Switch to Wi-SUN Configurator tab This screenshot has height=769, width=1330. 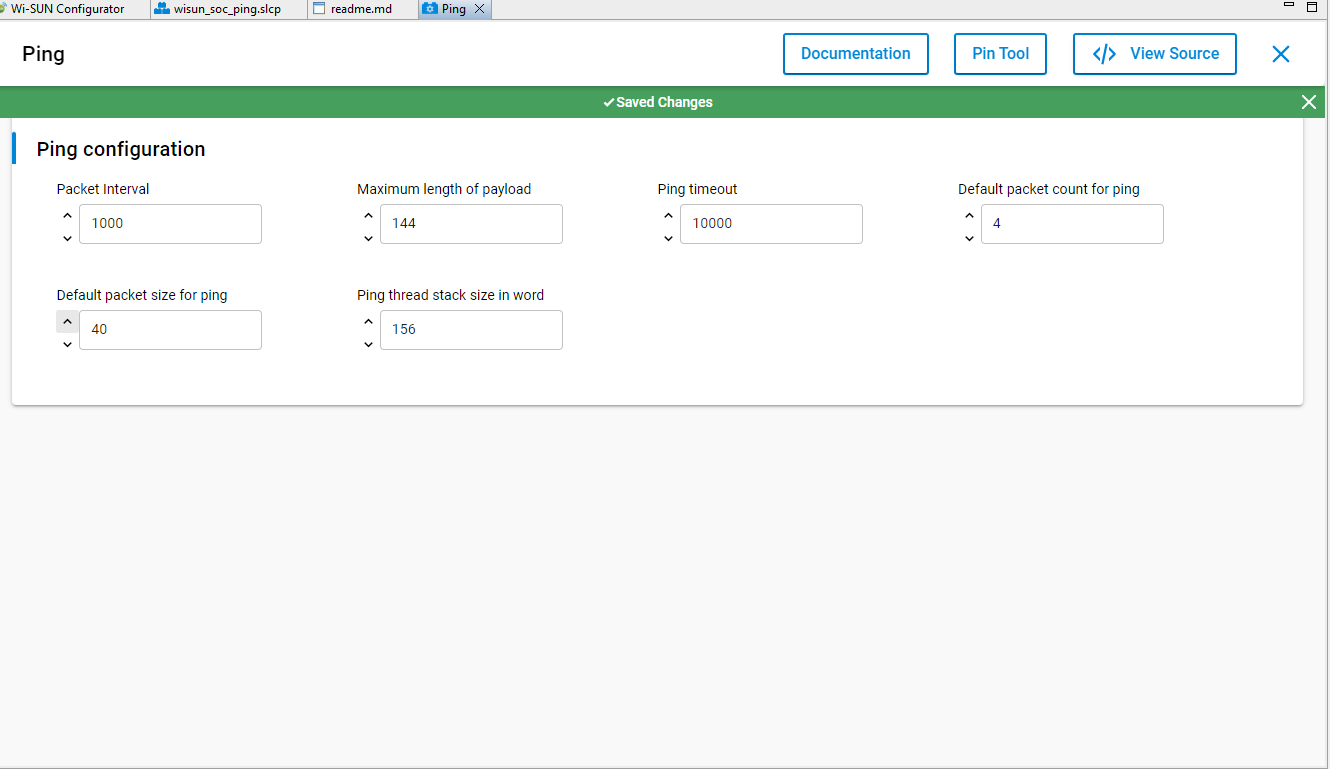point(67,9)
